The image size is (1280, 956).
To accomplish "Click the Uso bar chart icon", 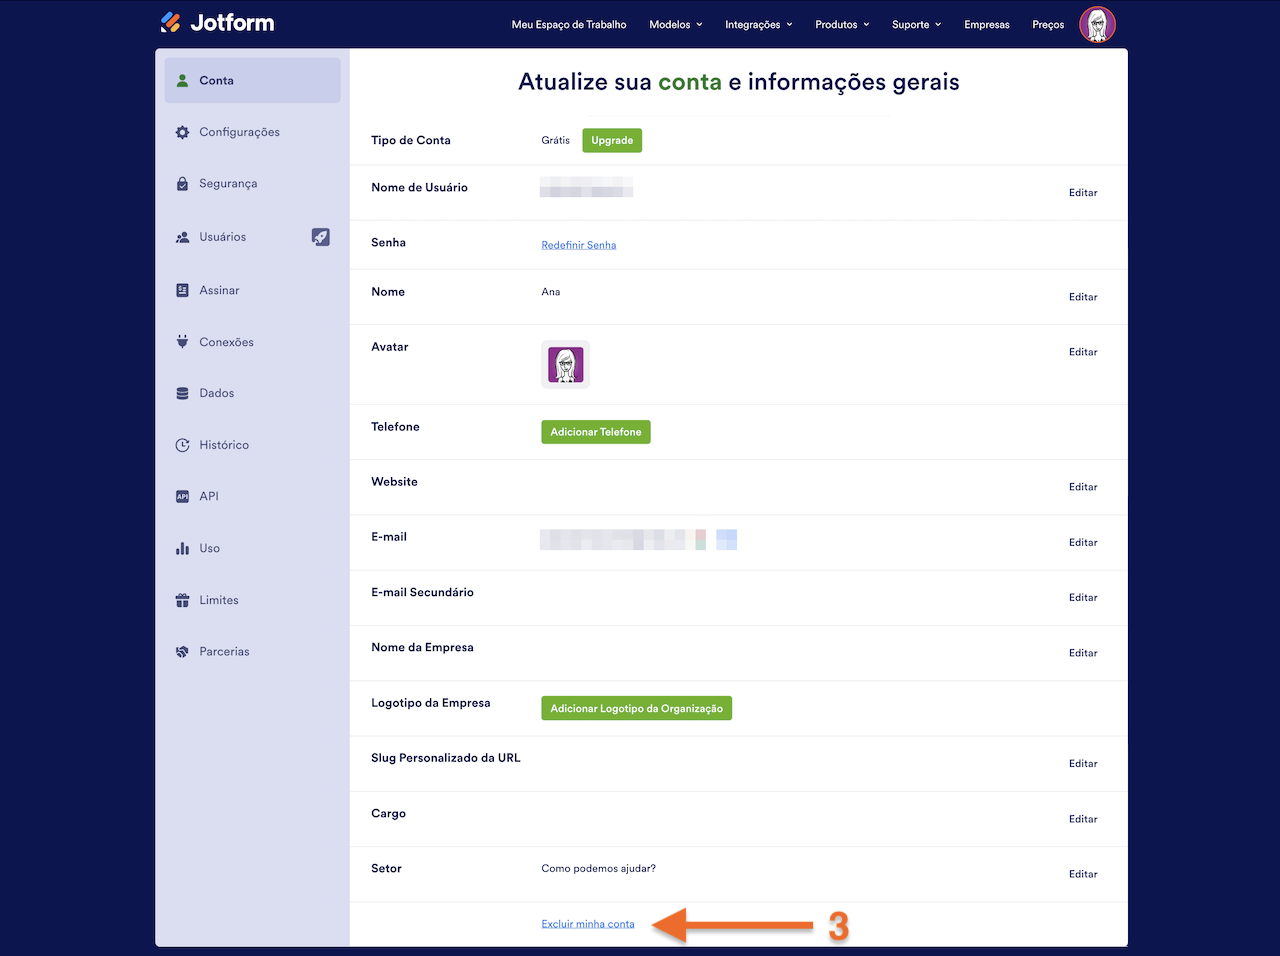I will pyautogui.click(x=182, y=548).
